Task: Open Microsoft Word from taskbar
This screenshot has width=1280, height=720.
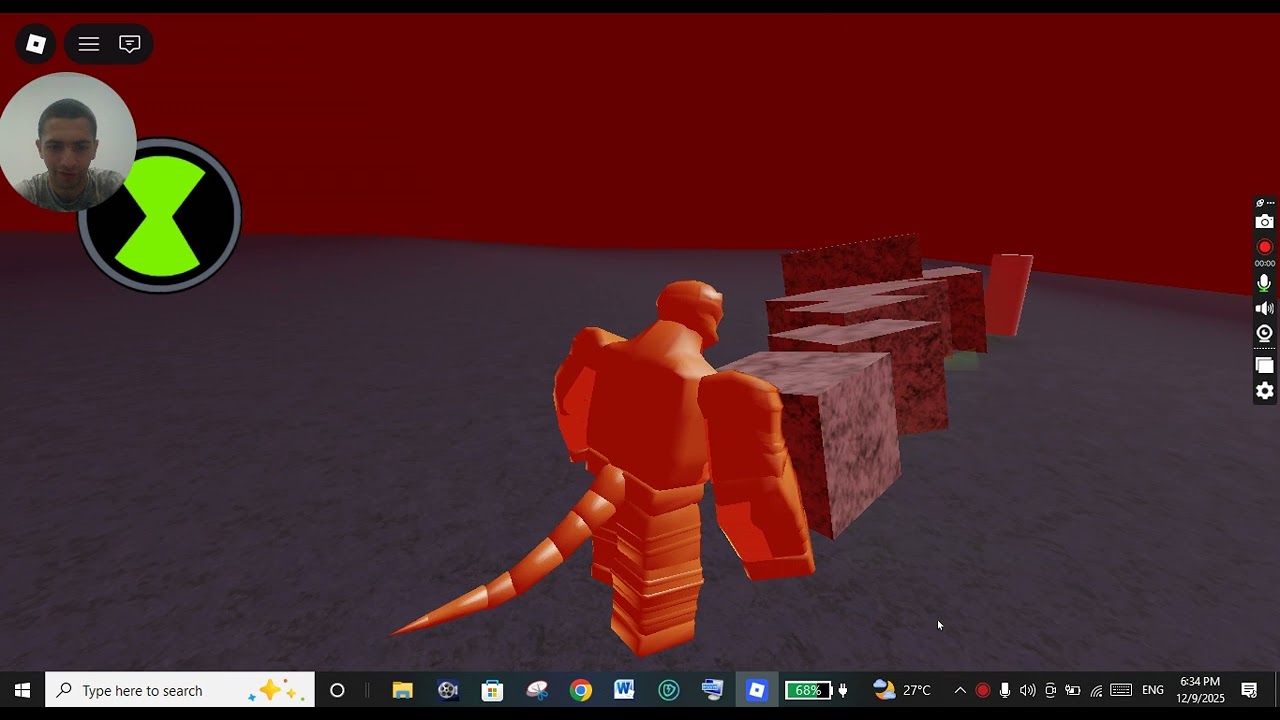Action: pyautogui.click(x=625, y=690)
